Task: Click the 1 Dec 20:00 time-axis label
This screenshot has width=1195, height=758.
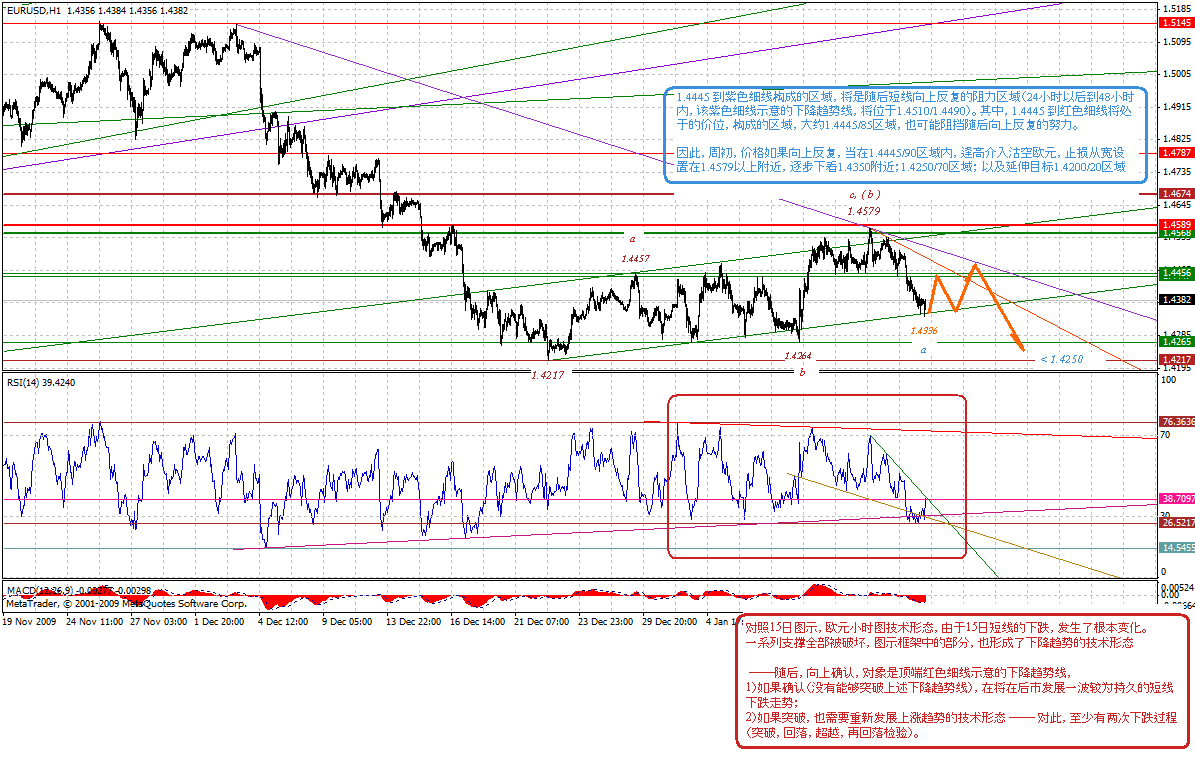Action: pyautogui.click(x=219, y=622)
